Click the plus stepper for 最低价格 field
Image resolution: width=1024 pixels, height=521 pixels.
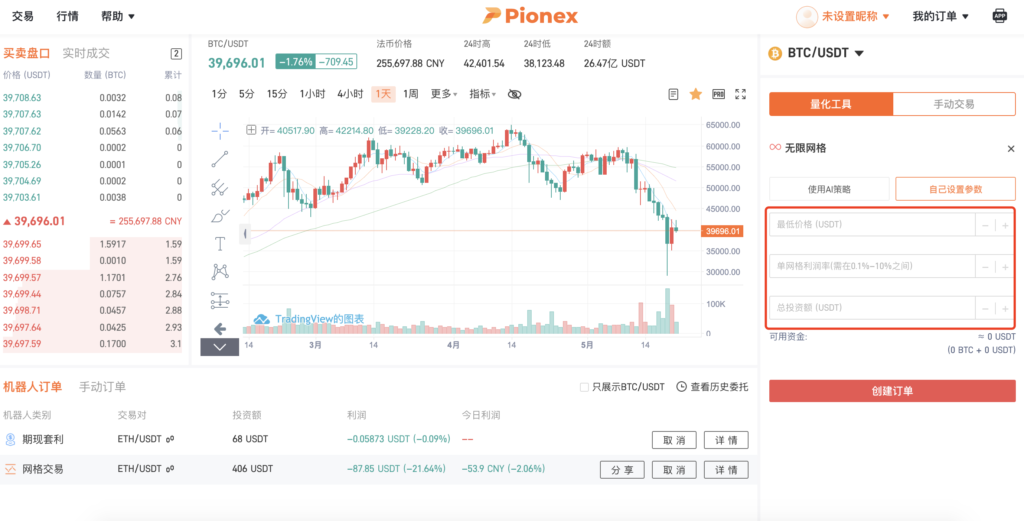(x=1005, y=226)
